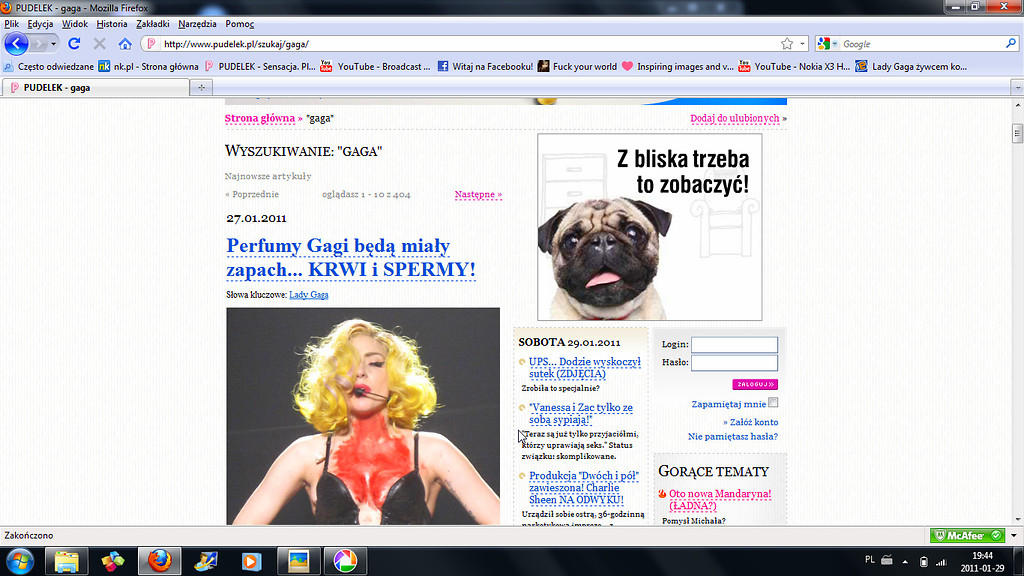Open the paint tools taskbar icon
Screen dimensions: 1024x576
[205, 561]
